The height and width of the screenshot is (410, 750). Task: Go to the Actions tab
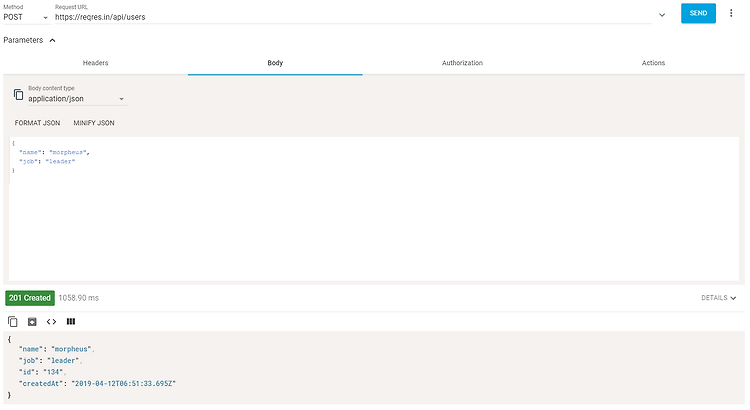click(x=653, y=63)
